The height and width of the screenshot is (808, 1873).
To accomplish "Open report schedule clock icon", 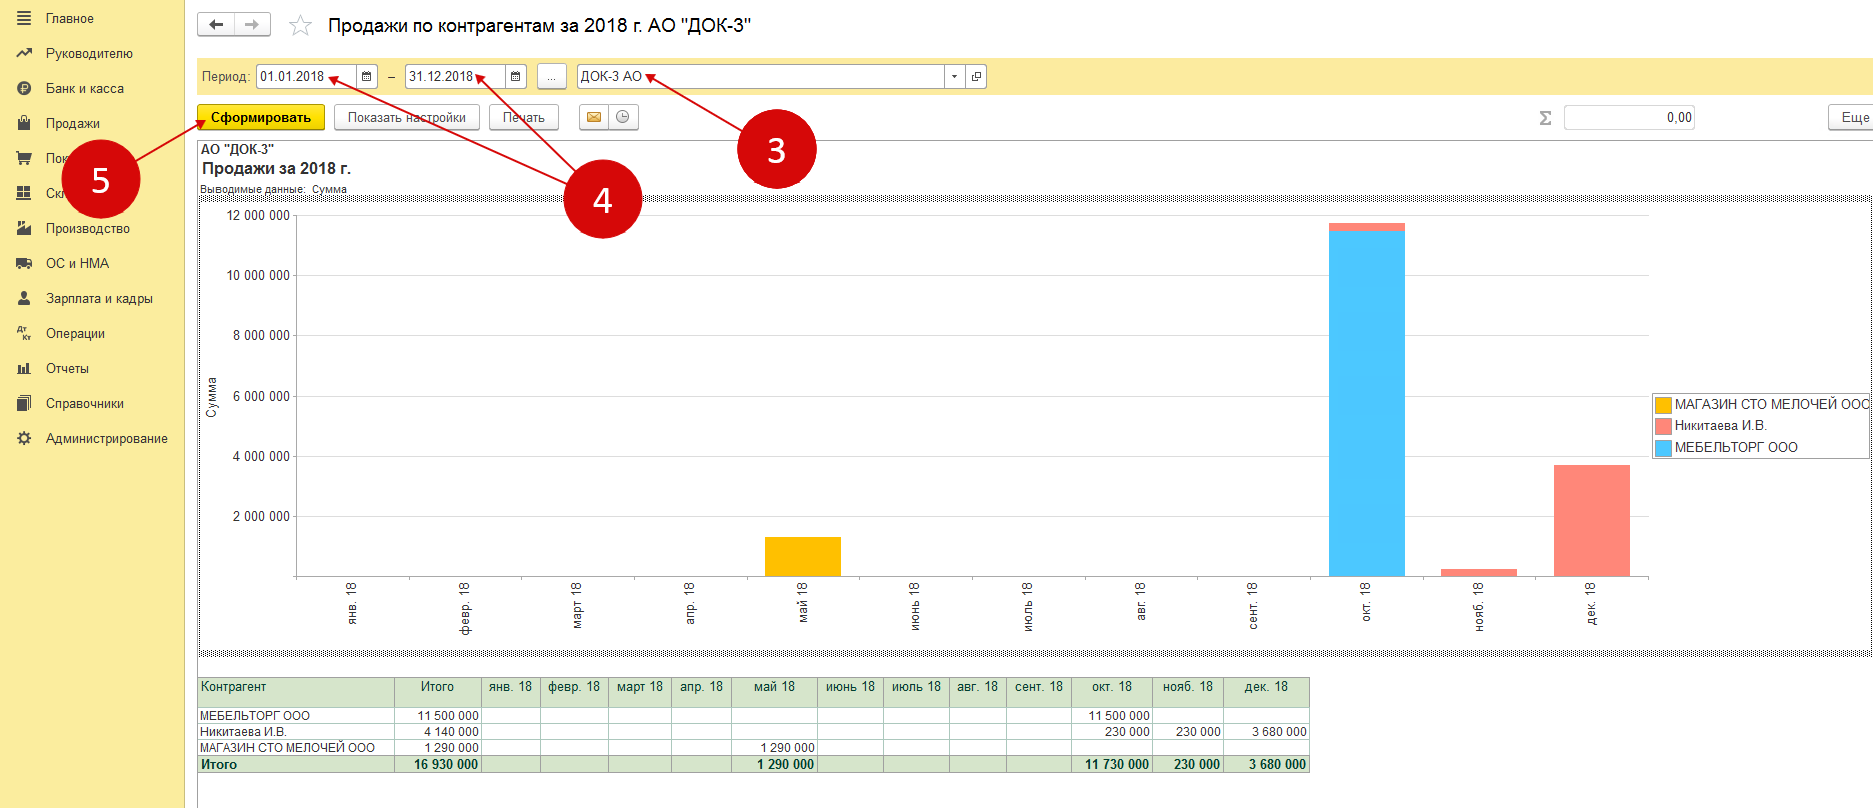I will pos(623,117).
